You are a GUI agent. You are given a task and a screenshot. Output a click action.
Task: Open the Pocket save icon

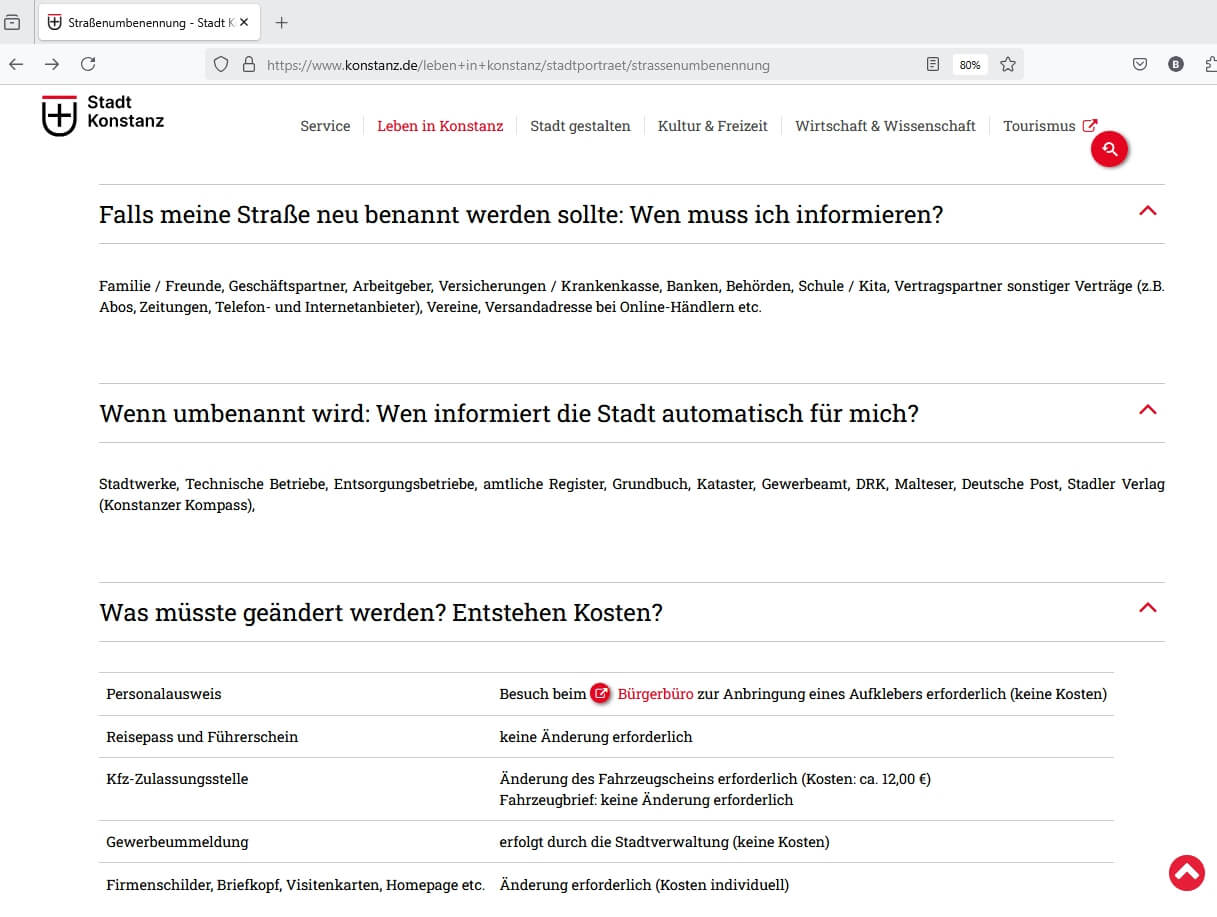[1139, 64]
